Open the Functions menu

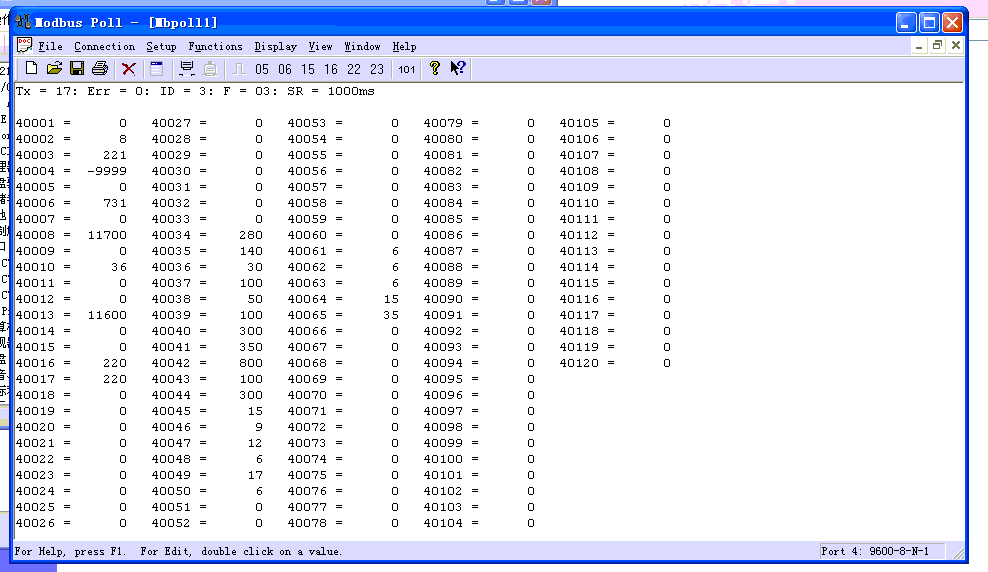[215, 46]
